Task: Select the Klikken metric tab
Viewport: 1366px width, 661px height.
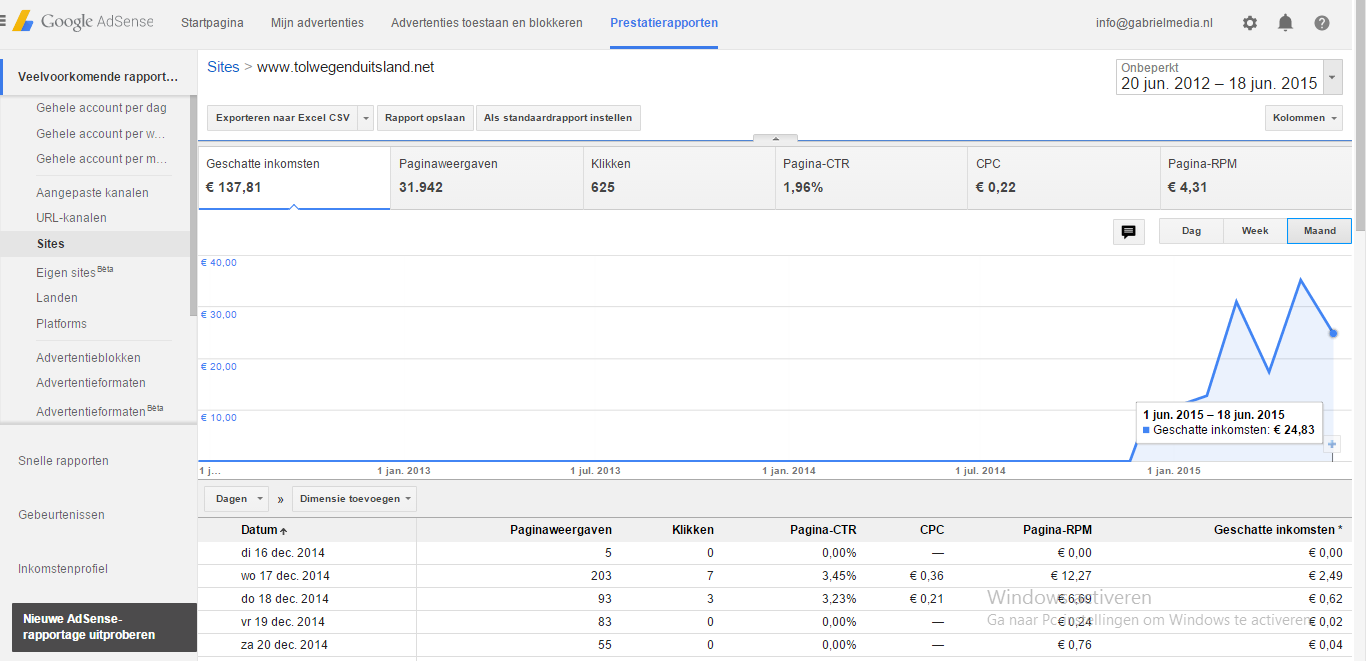Action: 679,178
